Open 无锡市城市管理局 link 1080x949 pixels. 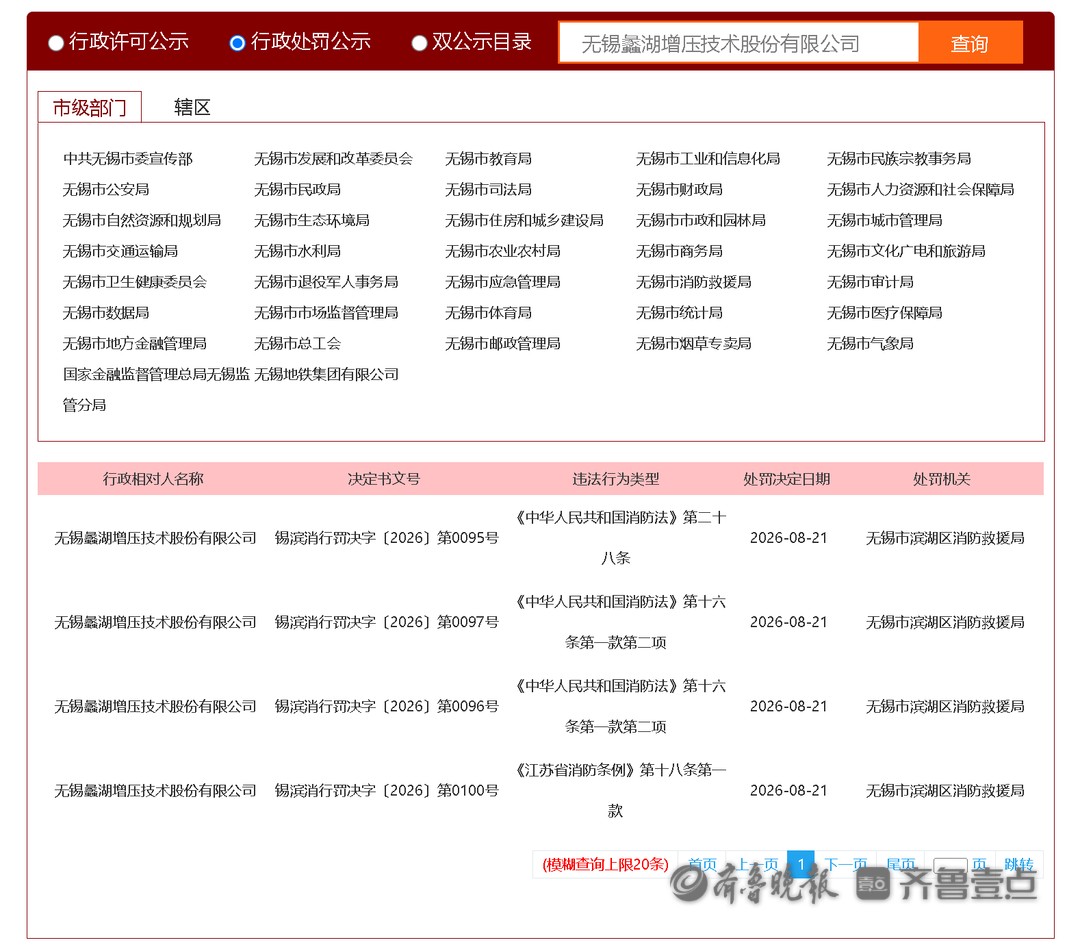[884, 220]
